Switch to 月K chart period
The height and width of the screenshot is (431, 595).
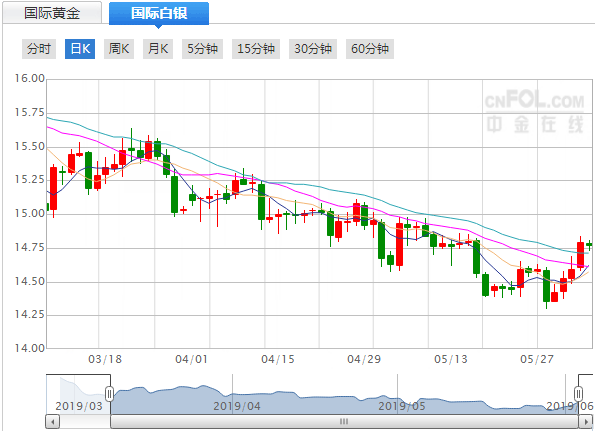[x=158, y=49]
